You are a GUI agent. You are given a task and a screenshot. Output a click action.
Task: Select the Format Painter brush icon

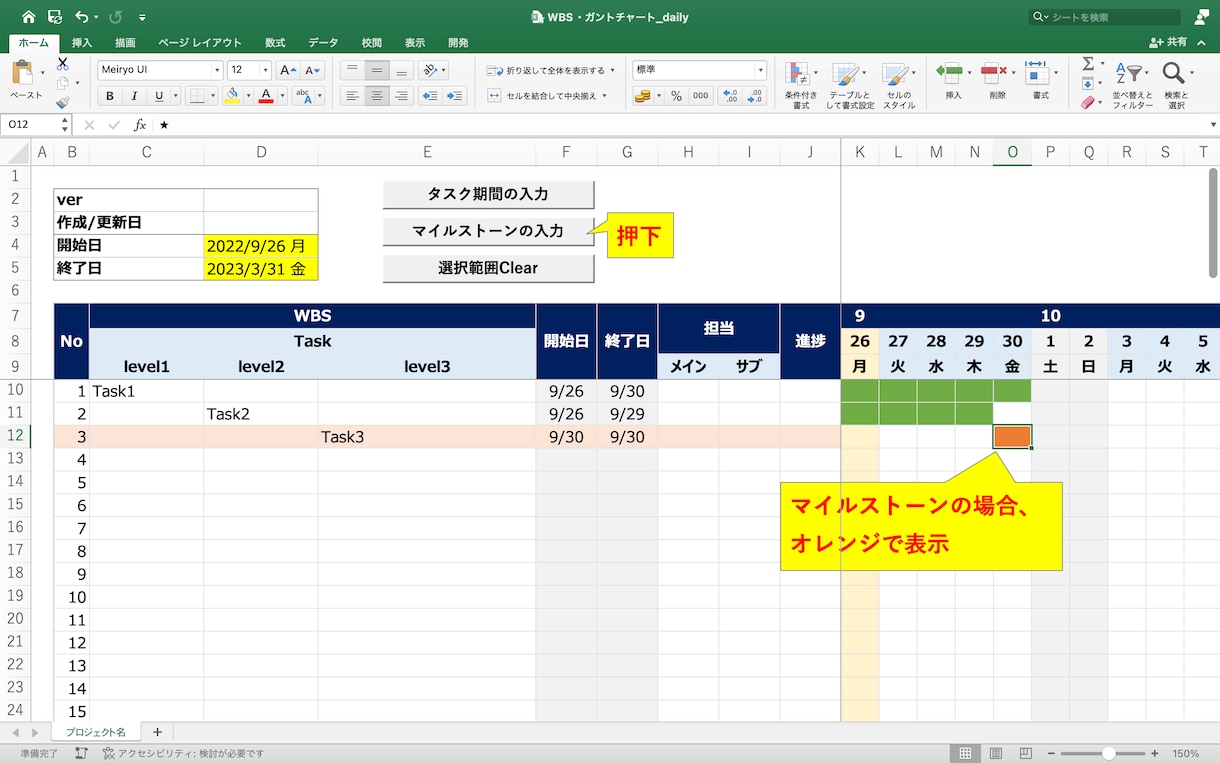62,102
